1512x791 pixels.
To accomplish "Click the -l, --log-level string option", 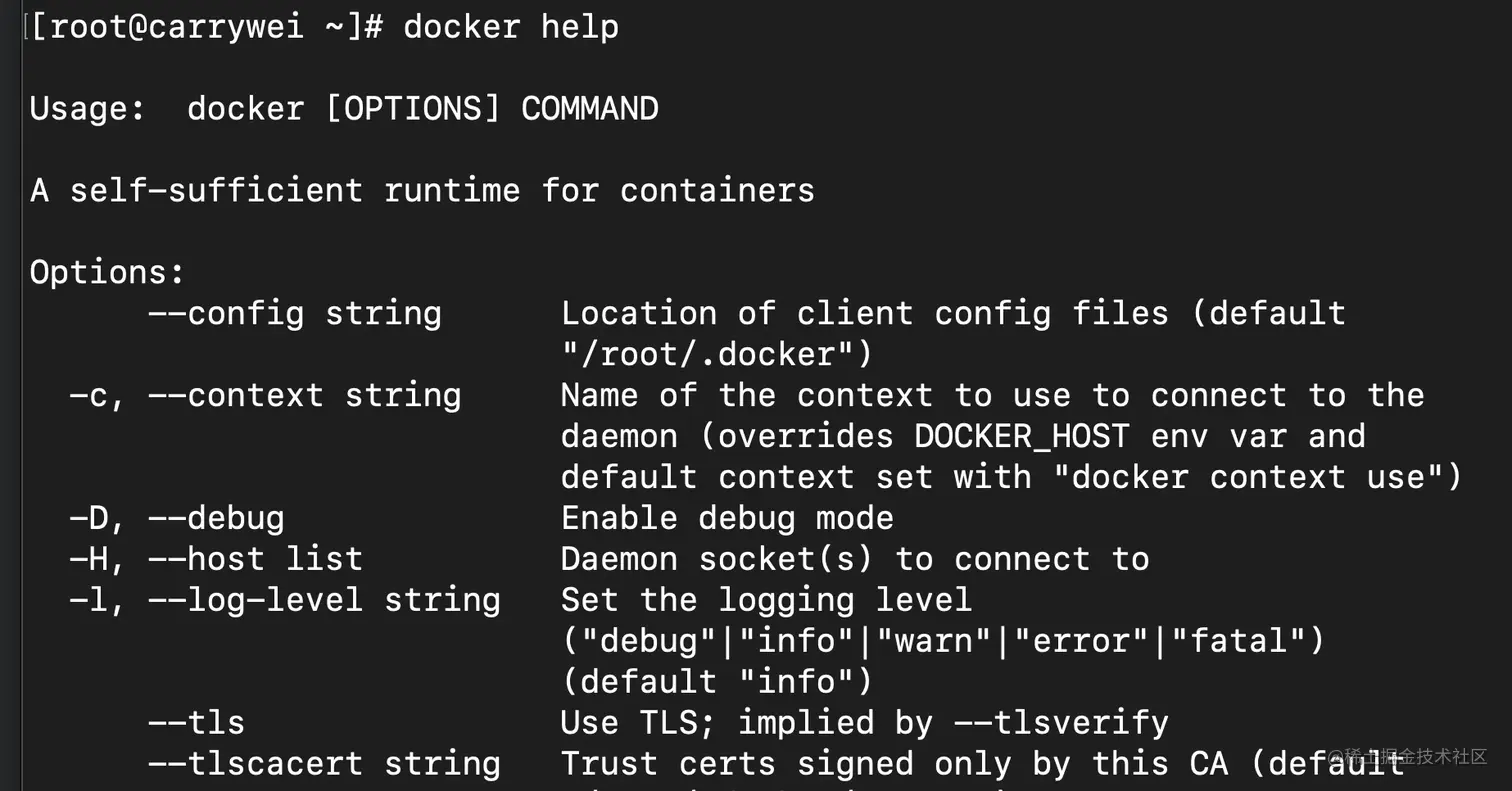I will tap(285, 600).
